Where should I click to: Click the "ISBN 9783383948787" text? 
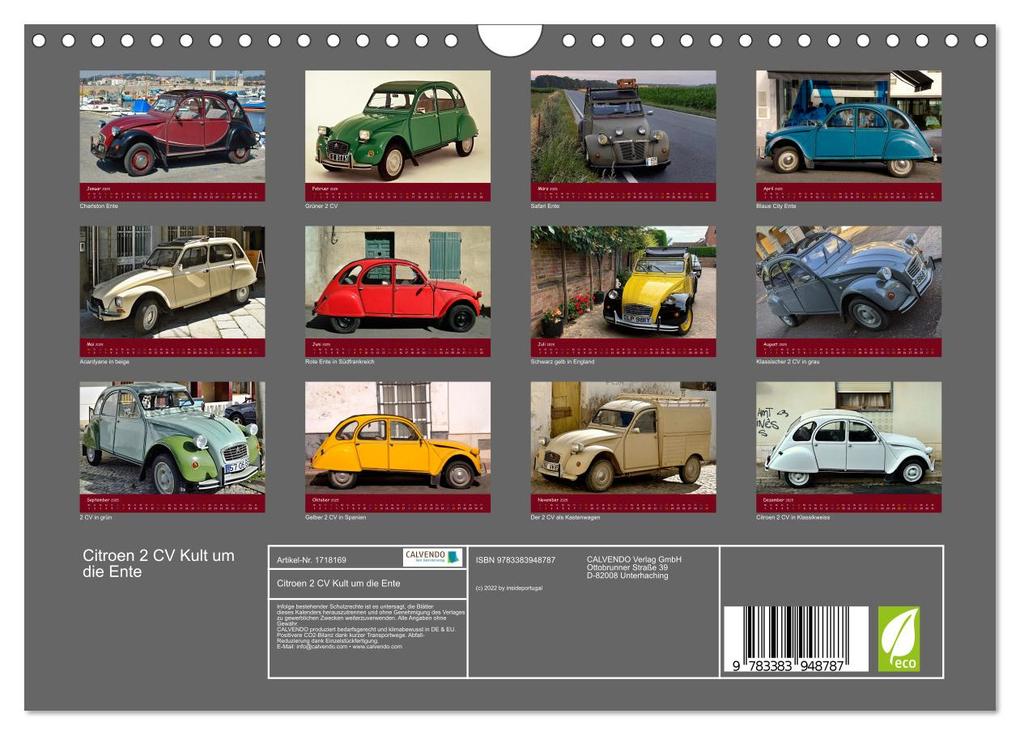515,560
